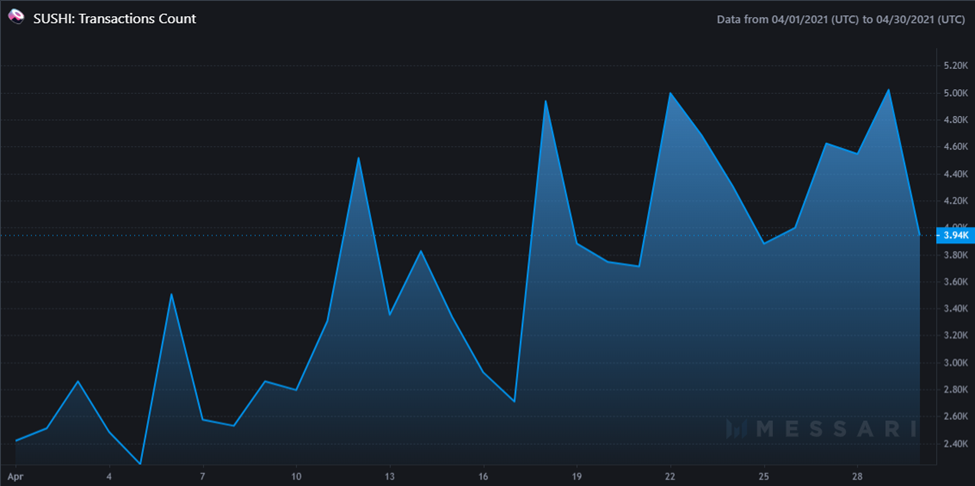Screen dimensions: 975x486
Task: Click the April 17 trough data point
Action: click(514, 401)
